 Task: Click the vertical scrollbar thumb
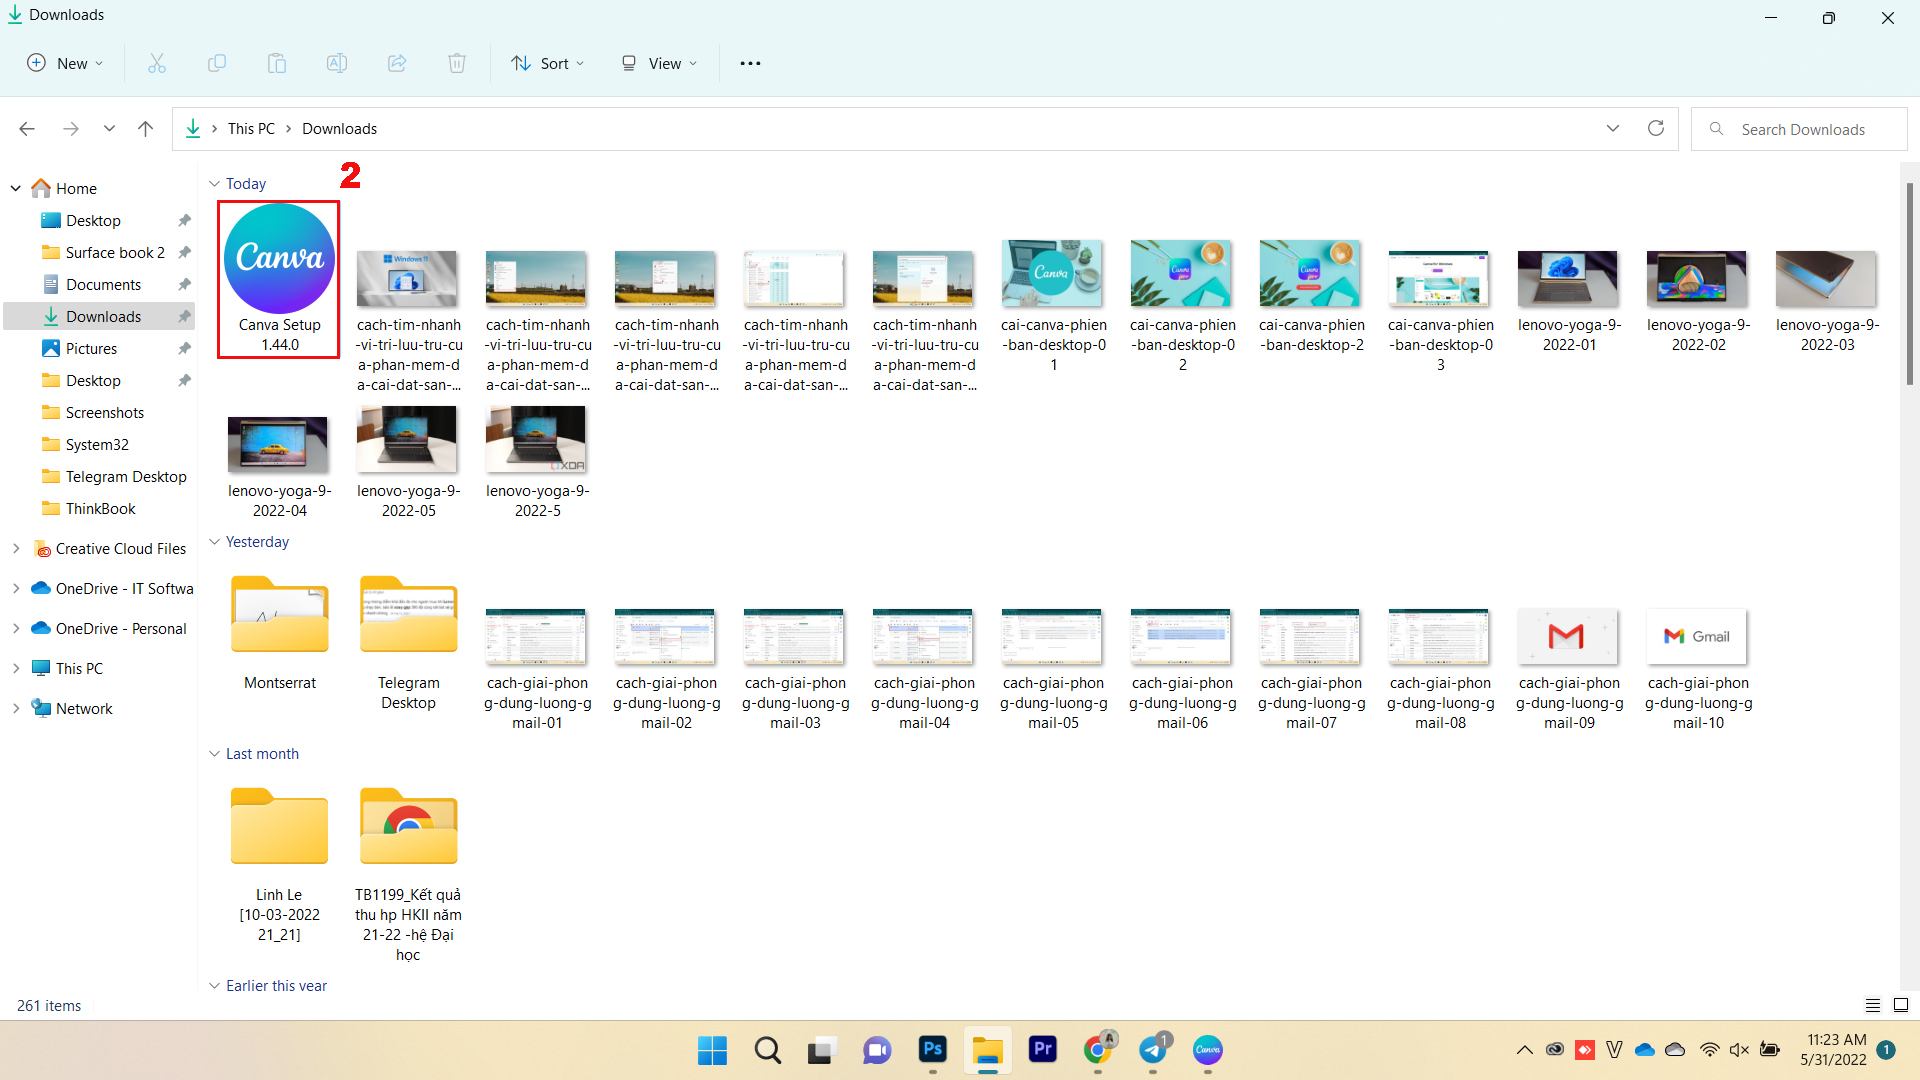[1910, 284]
